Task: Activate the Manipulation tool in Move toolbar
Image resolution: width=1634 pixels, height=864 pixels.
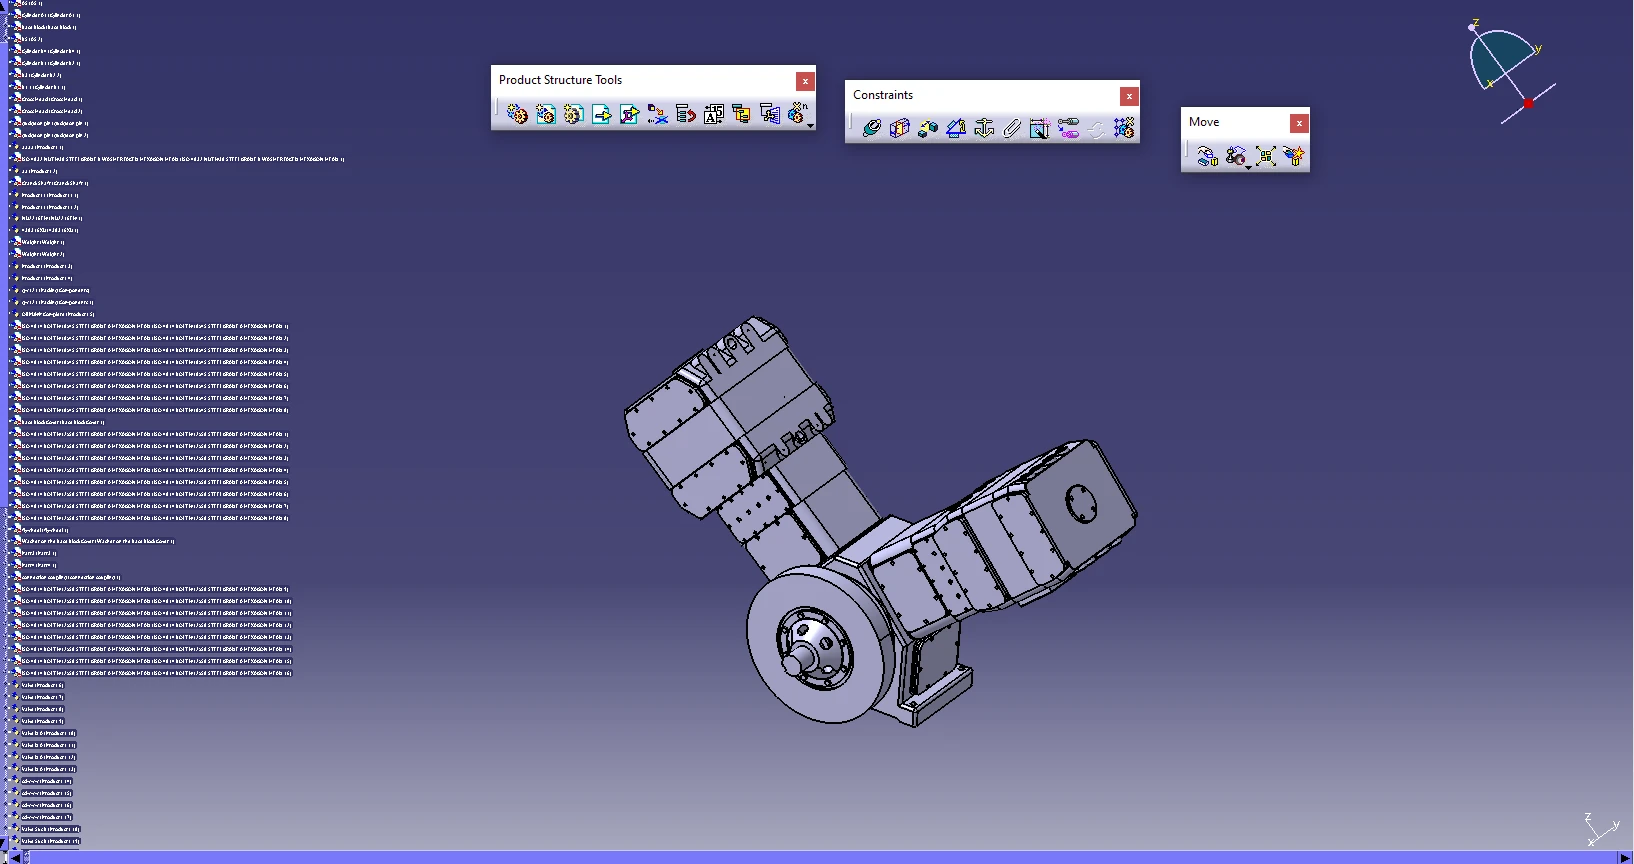Action: (x=1208, y=156)
